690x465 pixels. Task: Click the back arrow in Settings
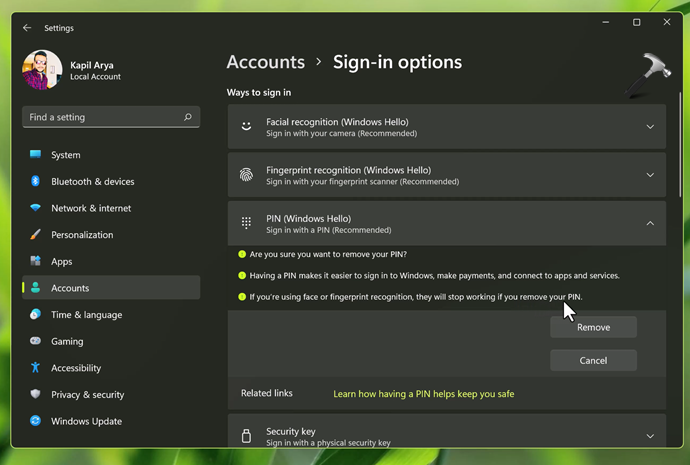tap(26, 28)
